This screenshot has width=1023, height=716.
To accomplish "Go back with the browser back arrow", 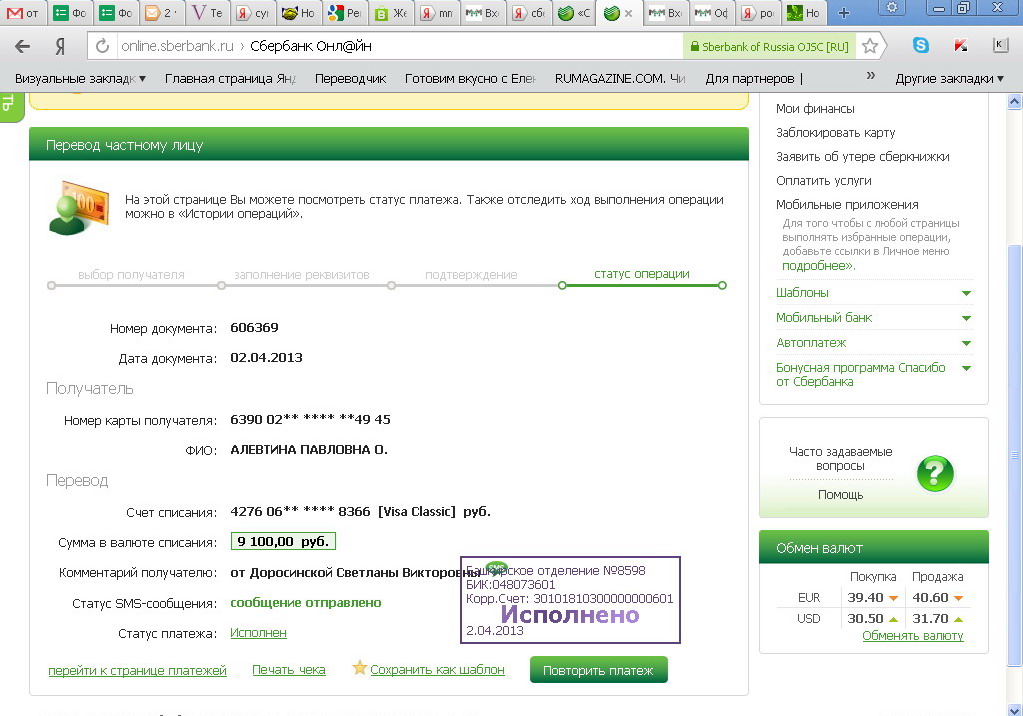I will coord(23,46).
